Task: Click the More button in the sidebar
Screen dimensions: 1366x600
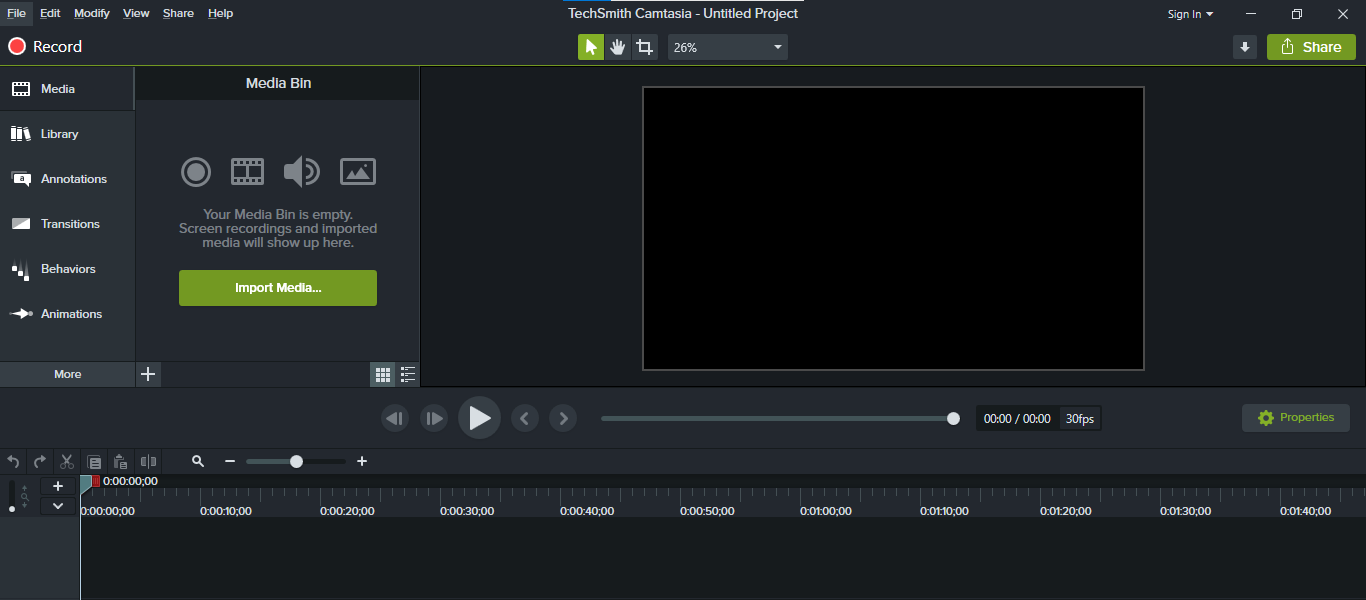Action: point(67,374)
